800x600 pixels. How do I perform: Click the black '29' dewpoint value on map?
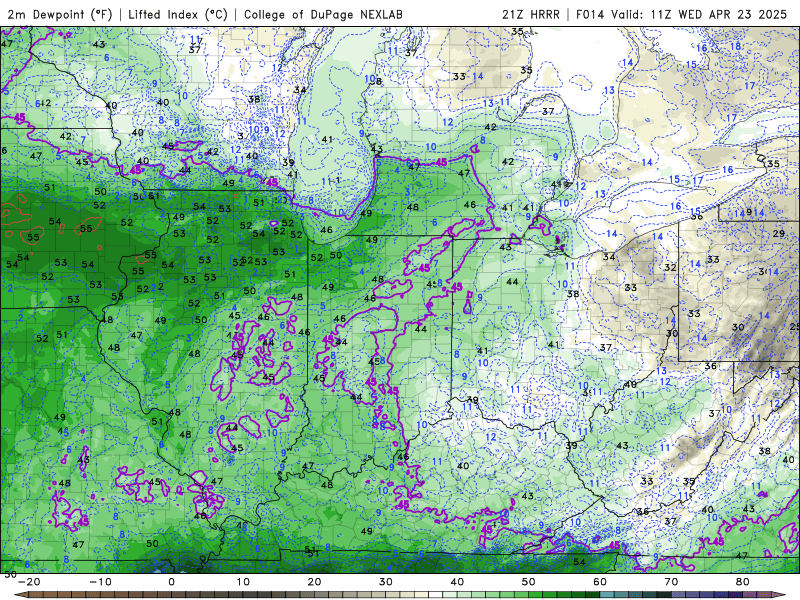pyautogui.click(x=779, y=233)
